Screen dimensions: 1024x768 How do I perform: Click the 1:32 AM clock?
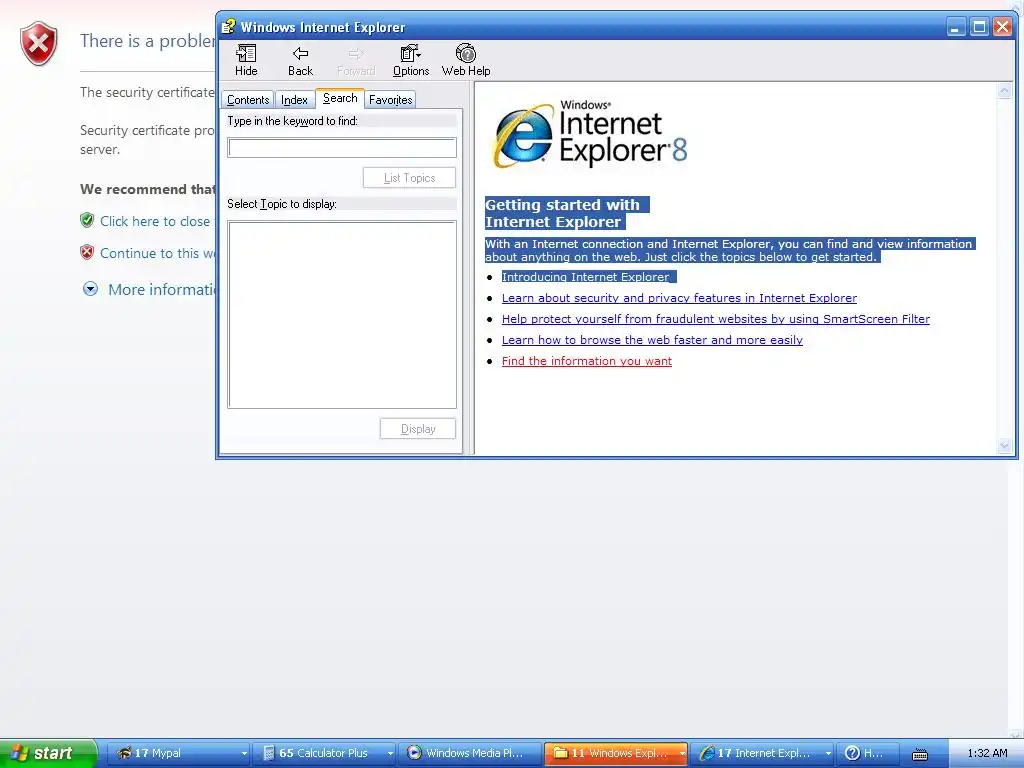coord(987,753)
